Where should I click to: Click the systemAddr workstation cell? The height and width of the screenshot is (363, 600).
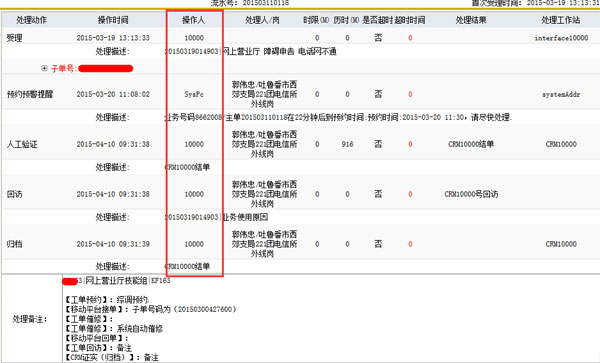point(561,94)
